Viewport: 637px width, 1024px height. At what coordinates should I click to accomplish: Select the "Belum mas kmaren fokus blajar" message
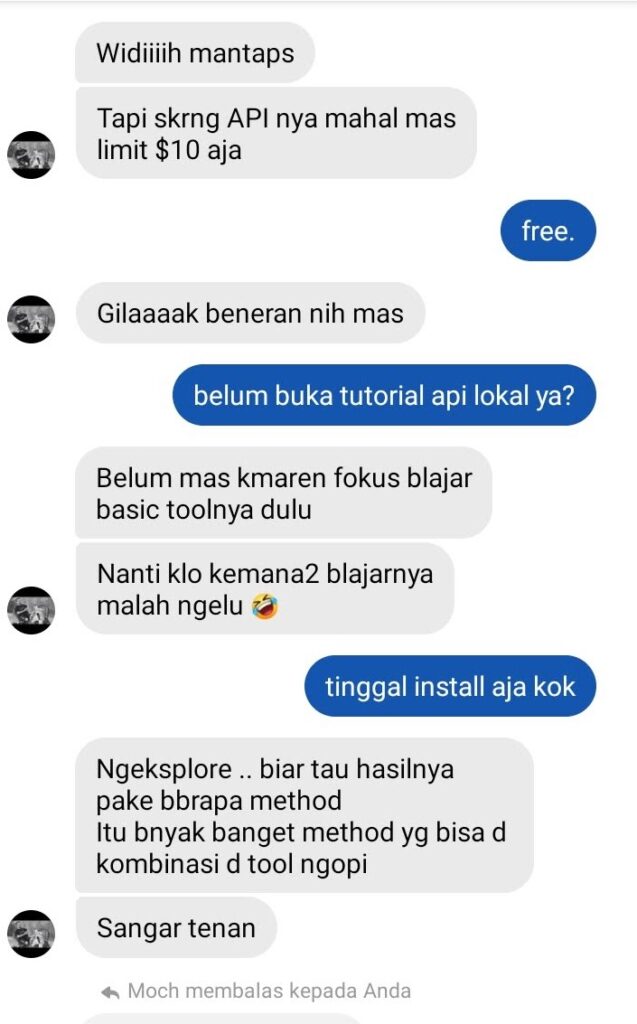284,492
